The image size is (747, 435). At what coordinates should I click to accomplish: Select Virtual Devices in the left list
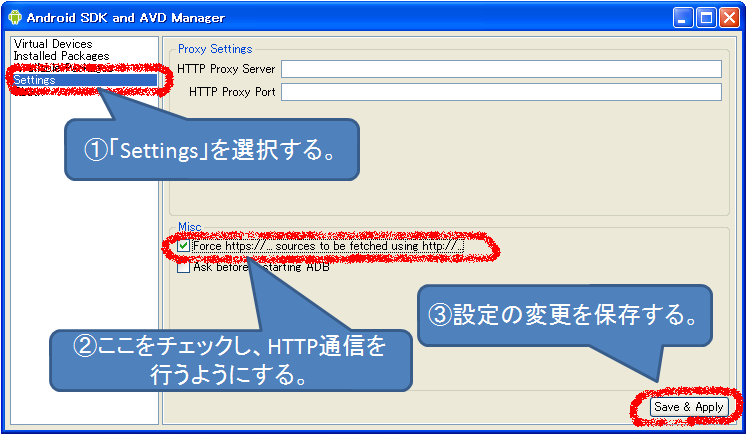pos(53,44)
